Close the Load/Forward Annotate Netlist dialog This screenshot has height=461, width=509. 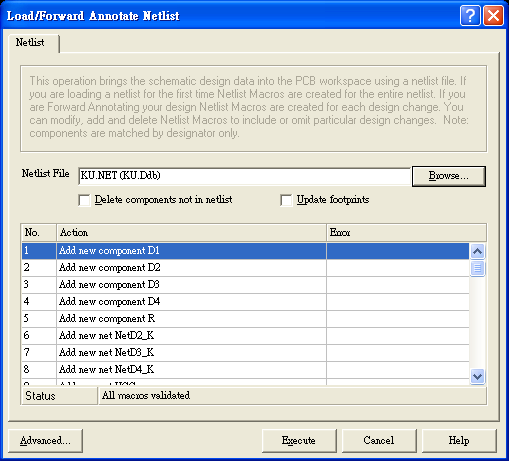pyautogui.click(x=493, y=15)
